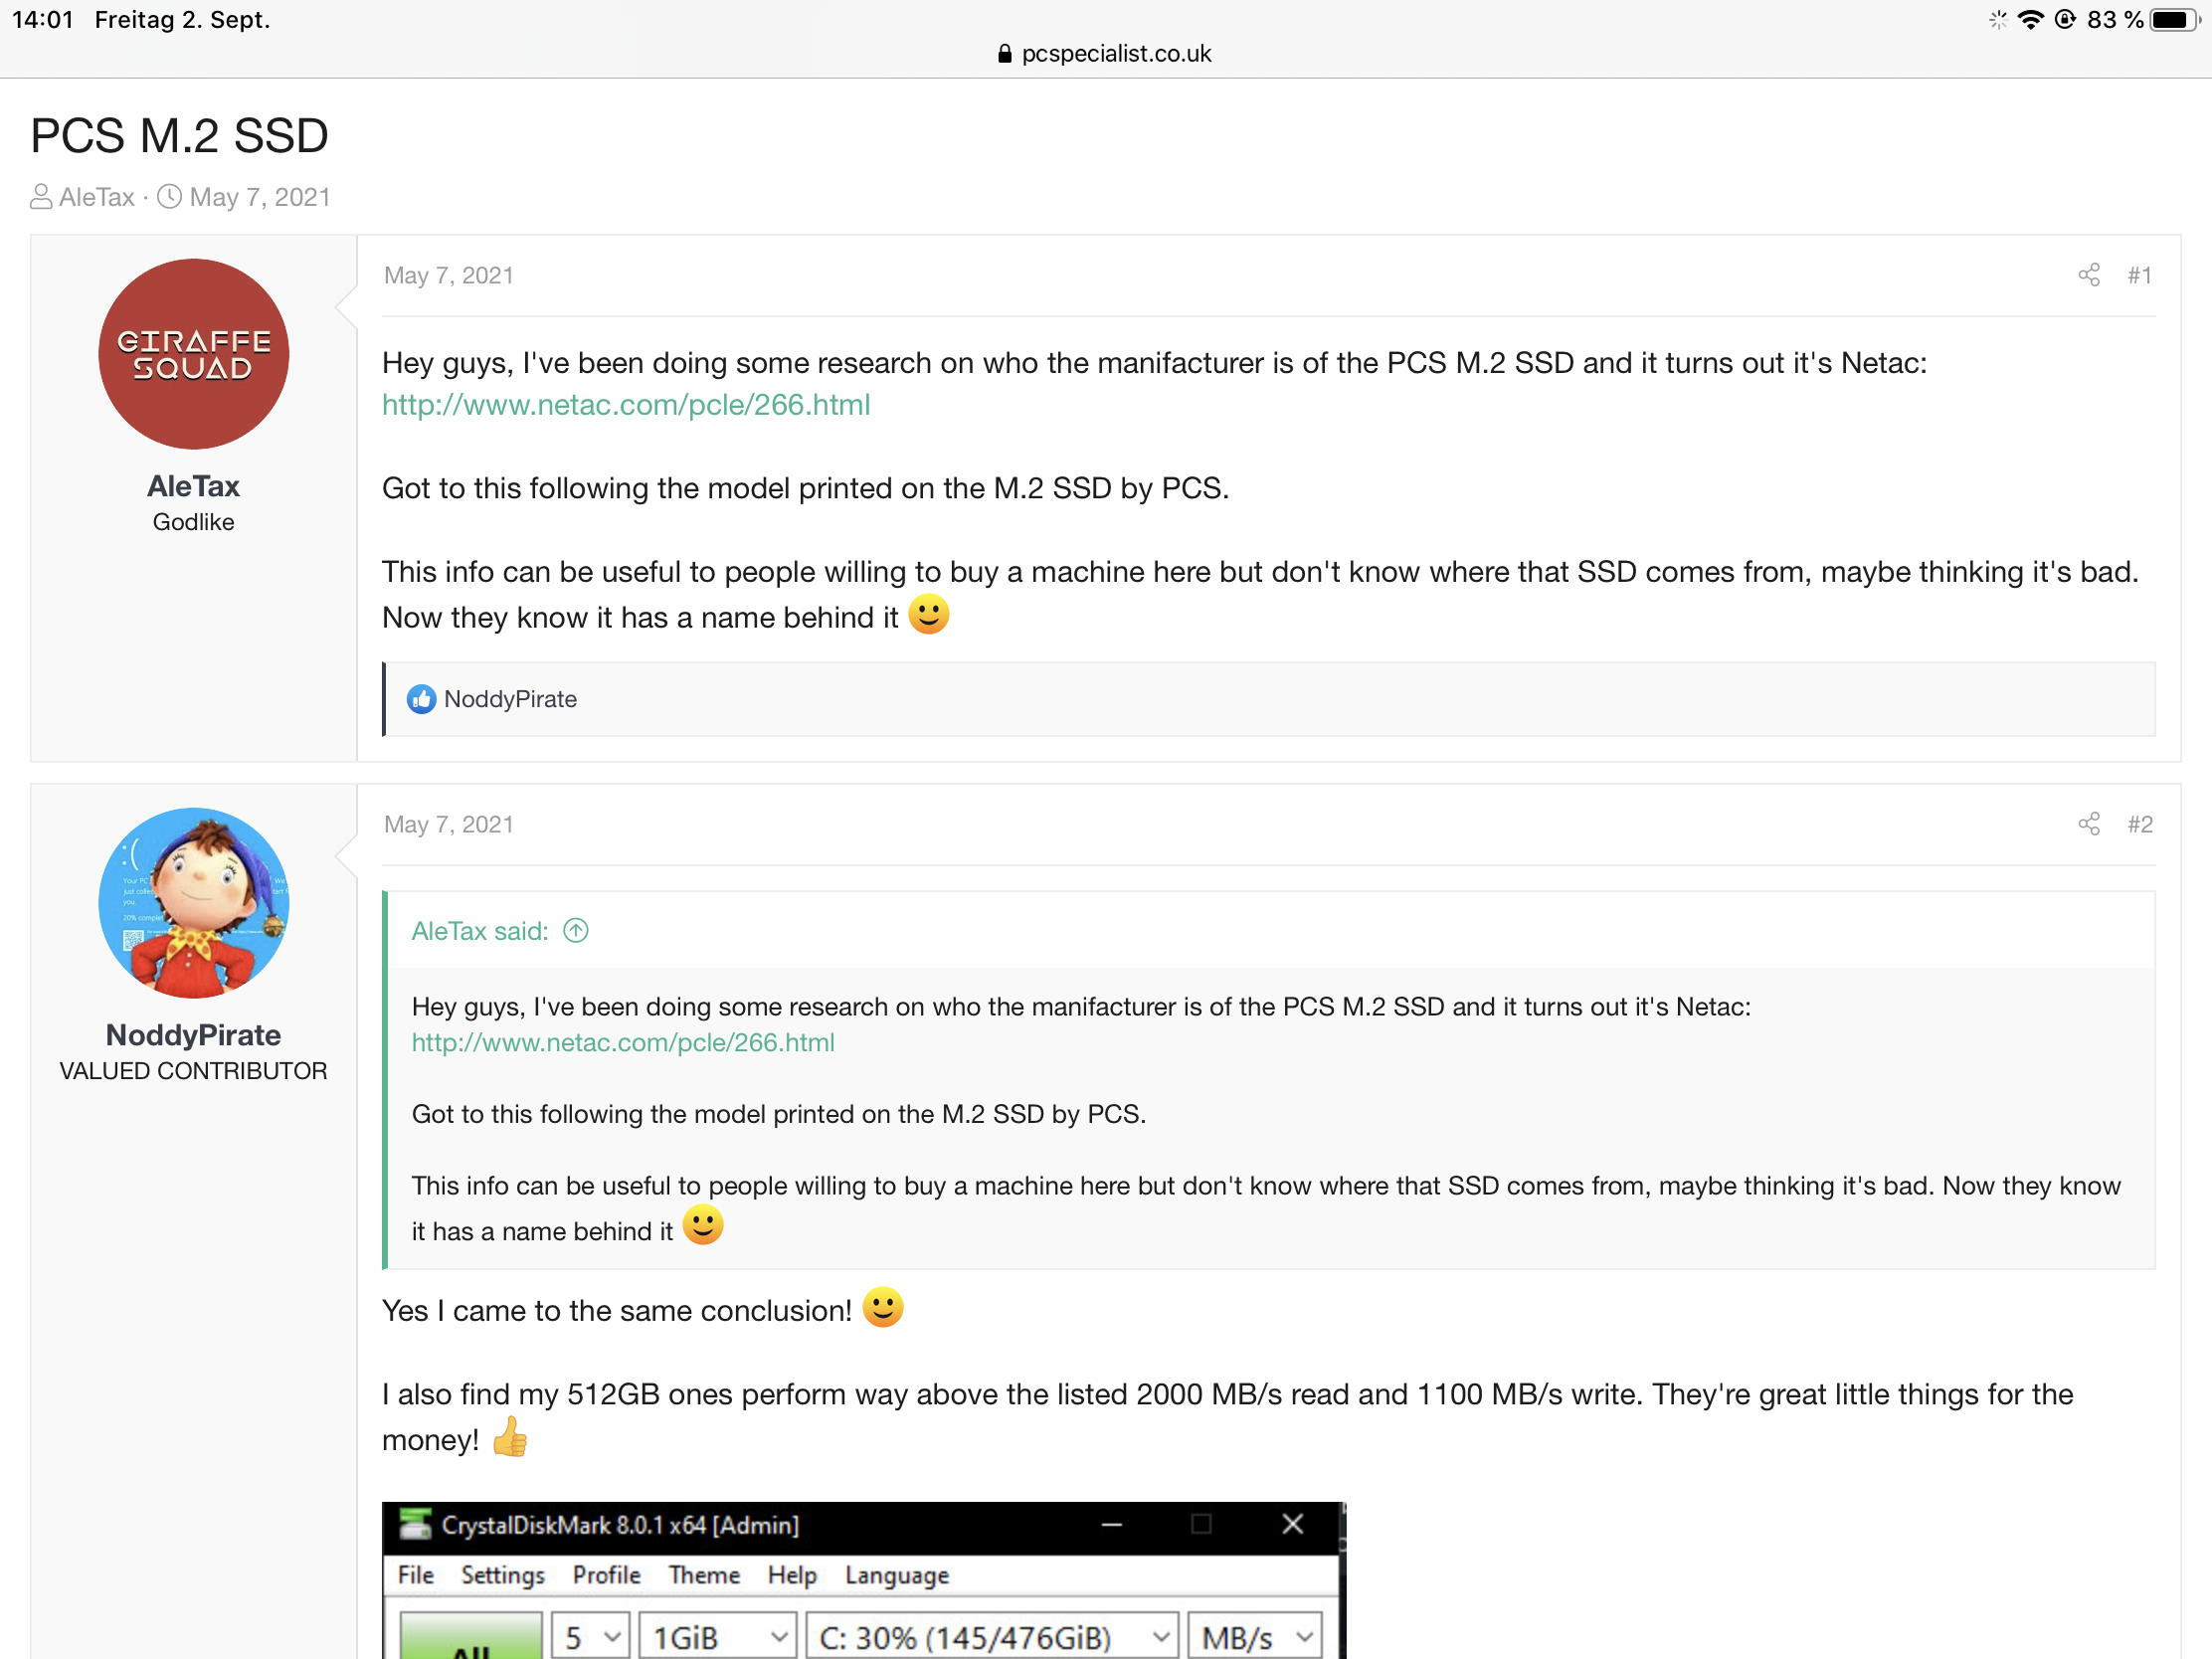Open post permalink #2
The width and height of the screenshot is (2212, 1659).
2139,824
